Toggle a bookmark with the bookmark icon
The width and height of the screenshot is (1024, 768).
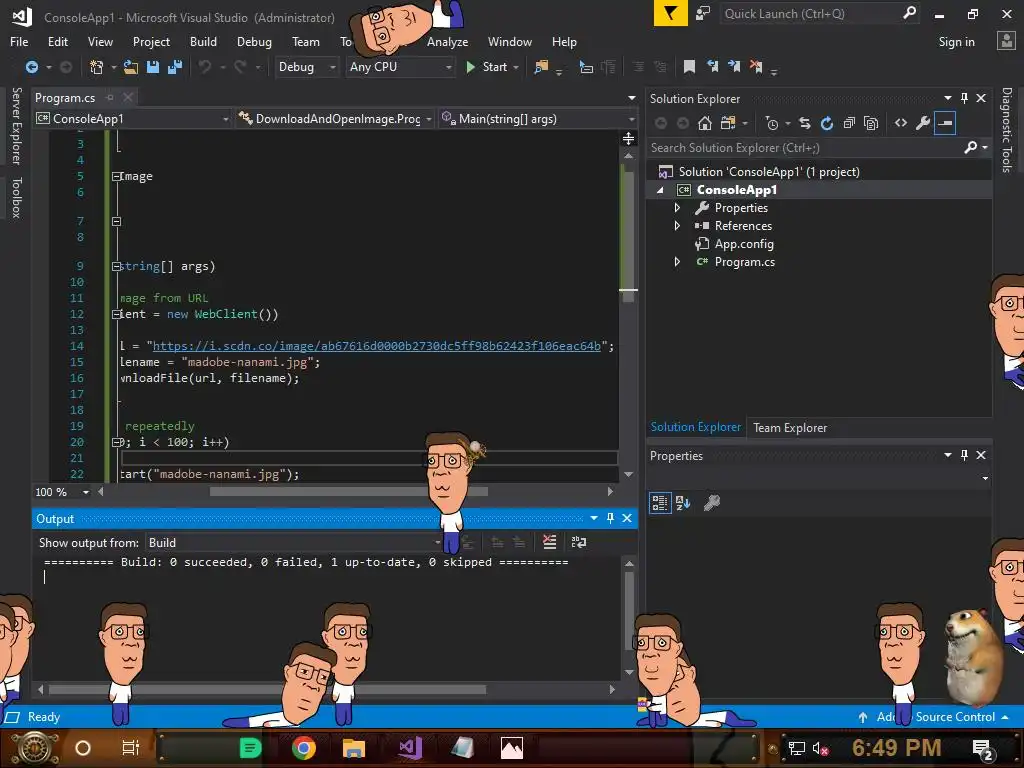coord(689,67)
